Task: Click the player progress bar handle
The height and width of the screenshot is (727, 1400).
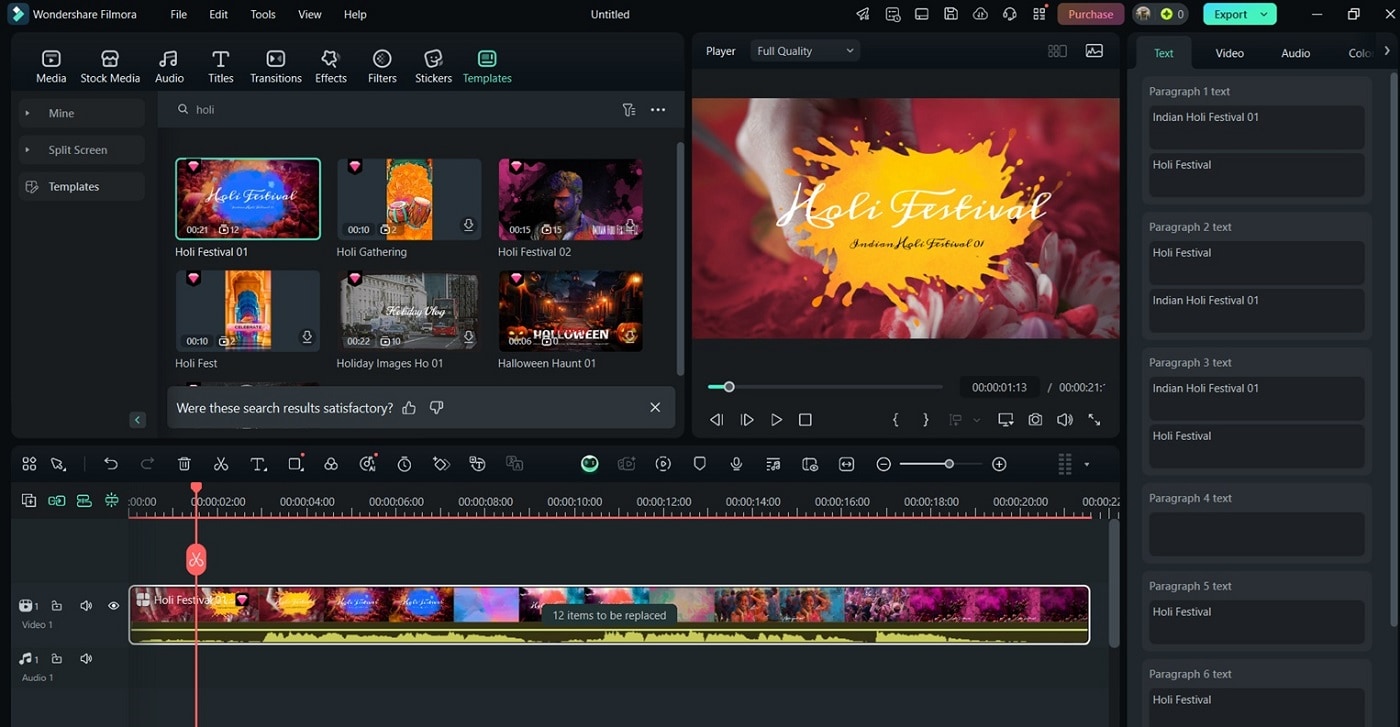Action: (x=729, y=387)
